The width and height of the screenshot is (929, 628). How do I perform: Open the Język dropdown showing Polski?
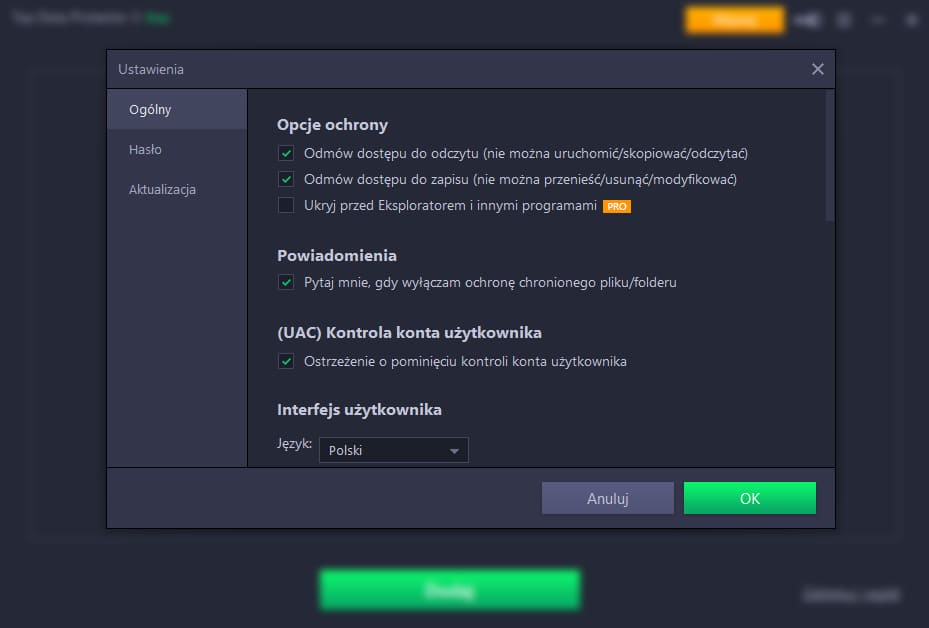coord(393,450)
